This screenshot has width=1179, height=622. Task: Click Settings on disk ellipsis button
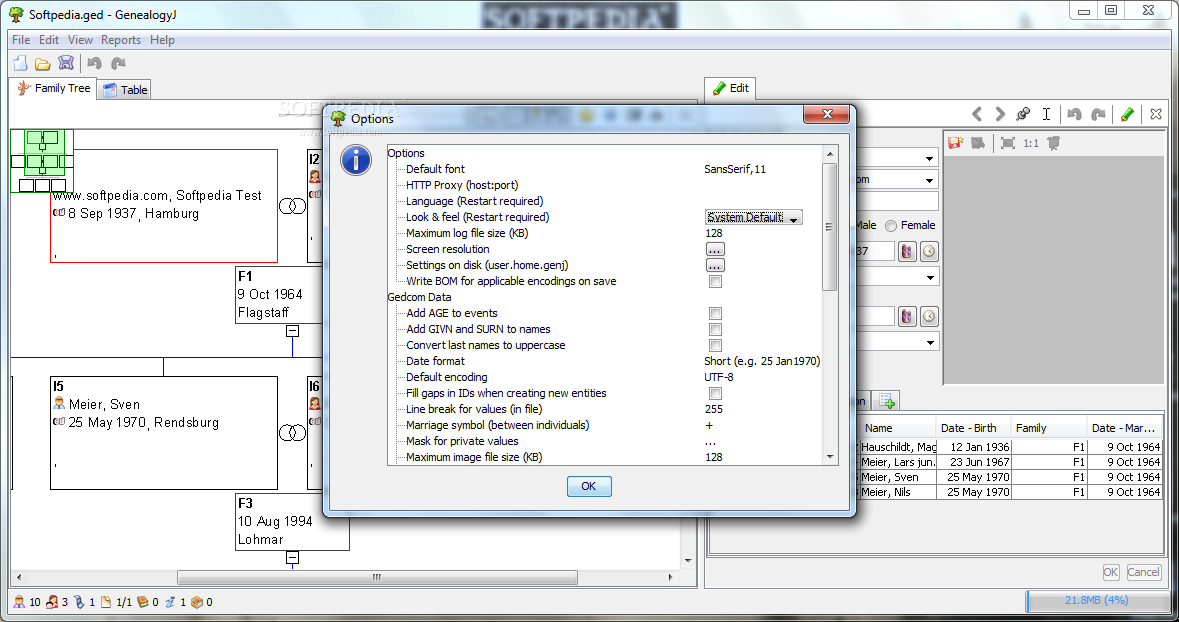pyautogui.click(x=715, y=265)
